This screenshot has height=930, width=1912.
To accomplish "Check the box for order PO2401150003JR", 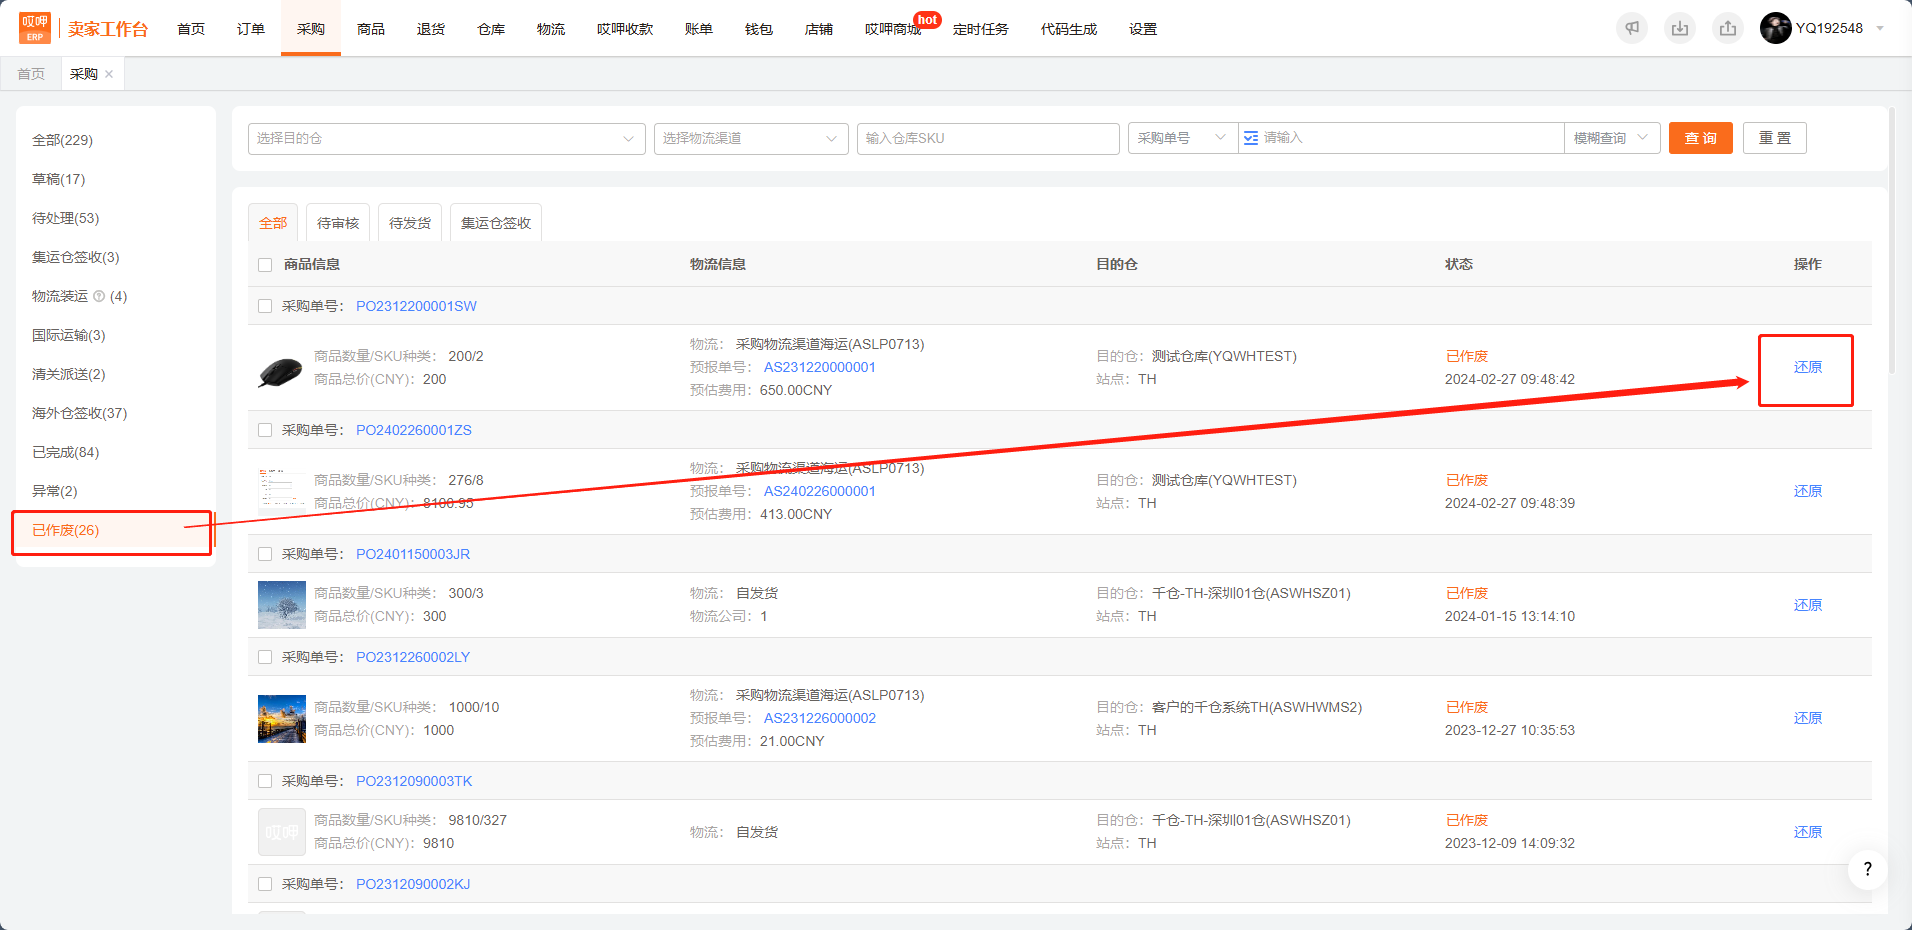I will pos(265,554).
